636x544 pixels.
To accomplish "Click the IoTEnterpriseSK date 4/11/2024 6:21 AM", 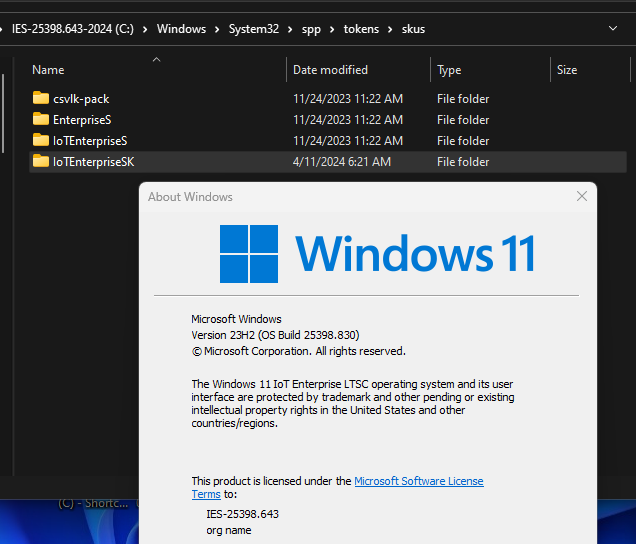I will (342, 162).
